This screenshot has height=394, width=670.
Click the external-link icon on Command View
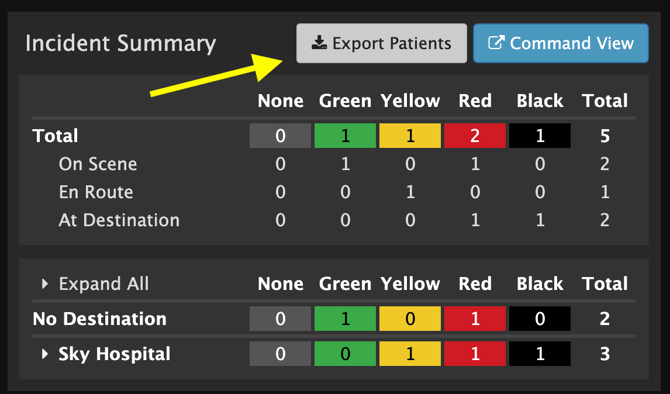click(496, 42)
